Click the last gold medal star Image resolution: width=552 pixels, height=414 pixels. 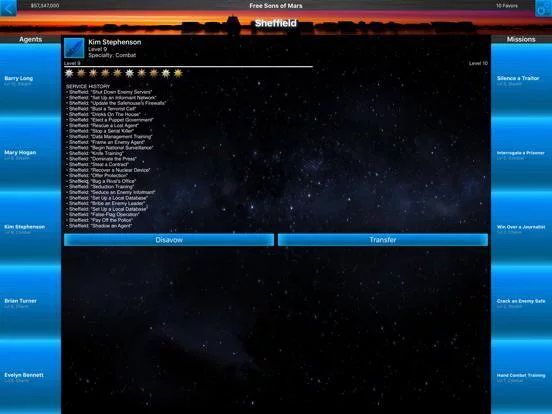point(178,73)
